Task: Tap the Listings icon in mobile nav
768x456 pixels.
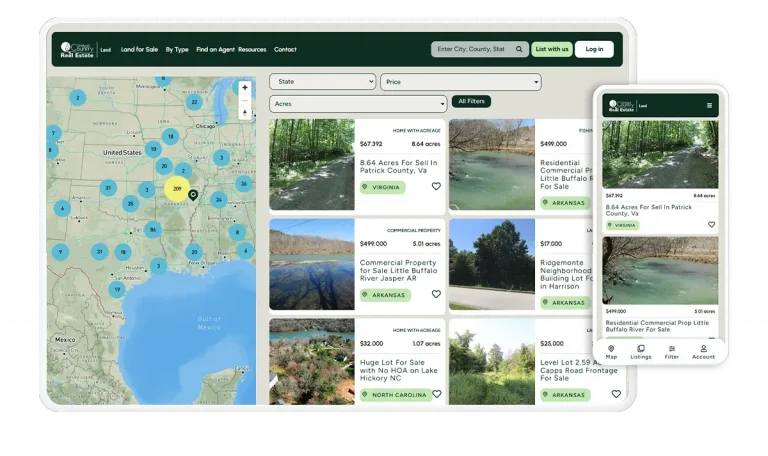Action: click(641, 351)
